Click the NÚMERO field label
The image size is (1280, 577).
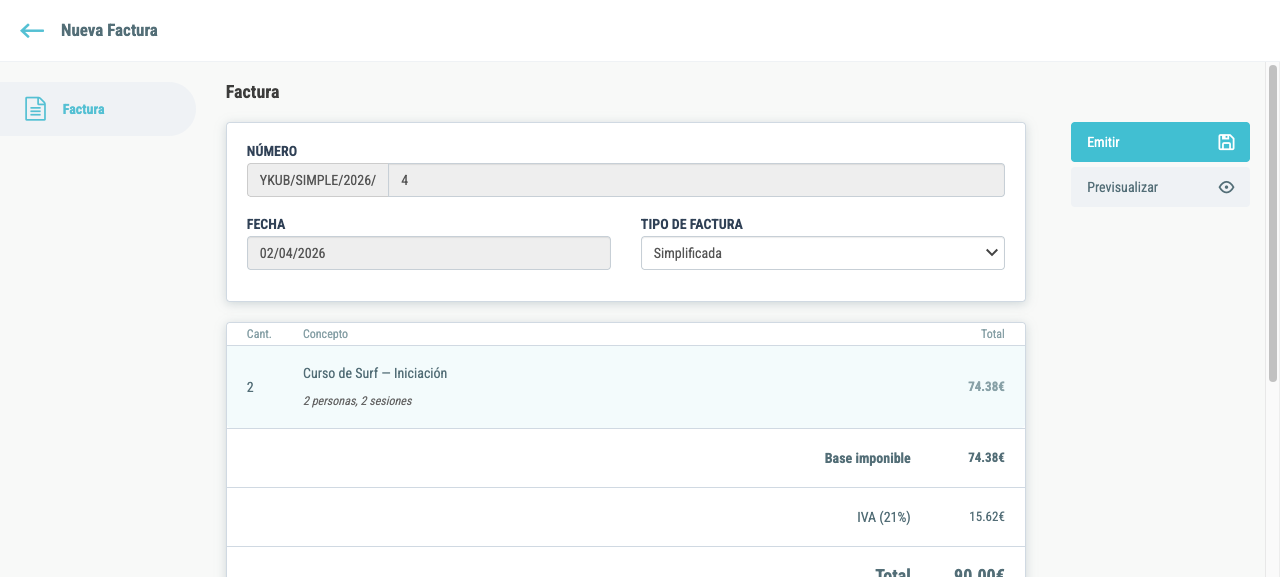[272, 151]
